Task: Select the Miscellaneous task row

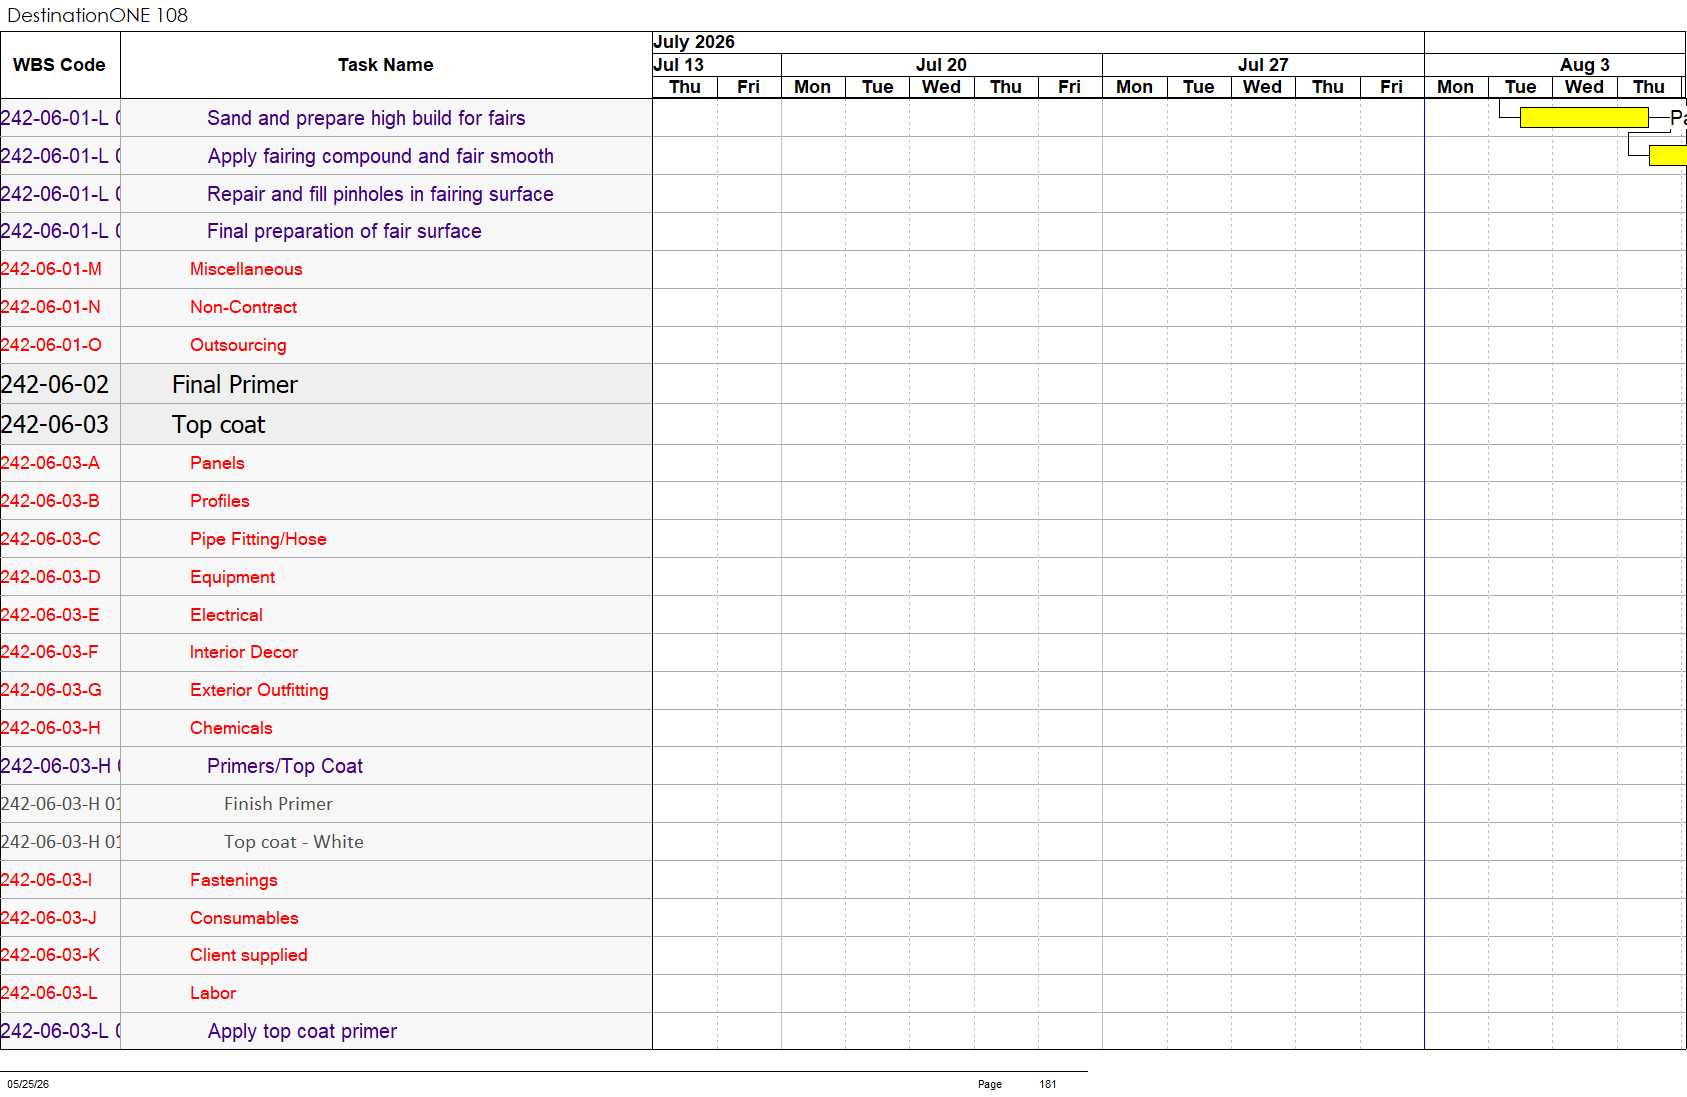Action: pyautogui.click(x=326, y=269)
